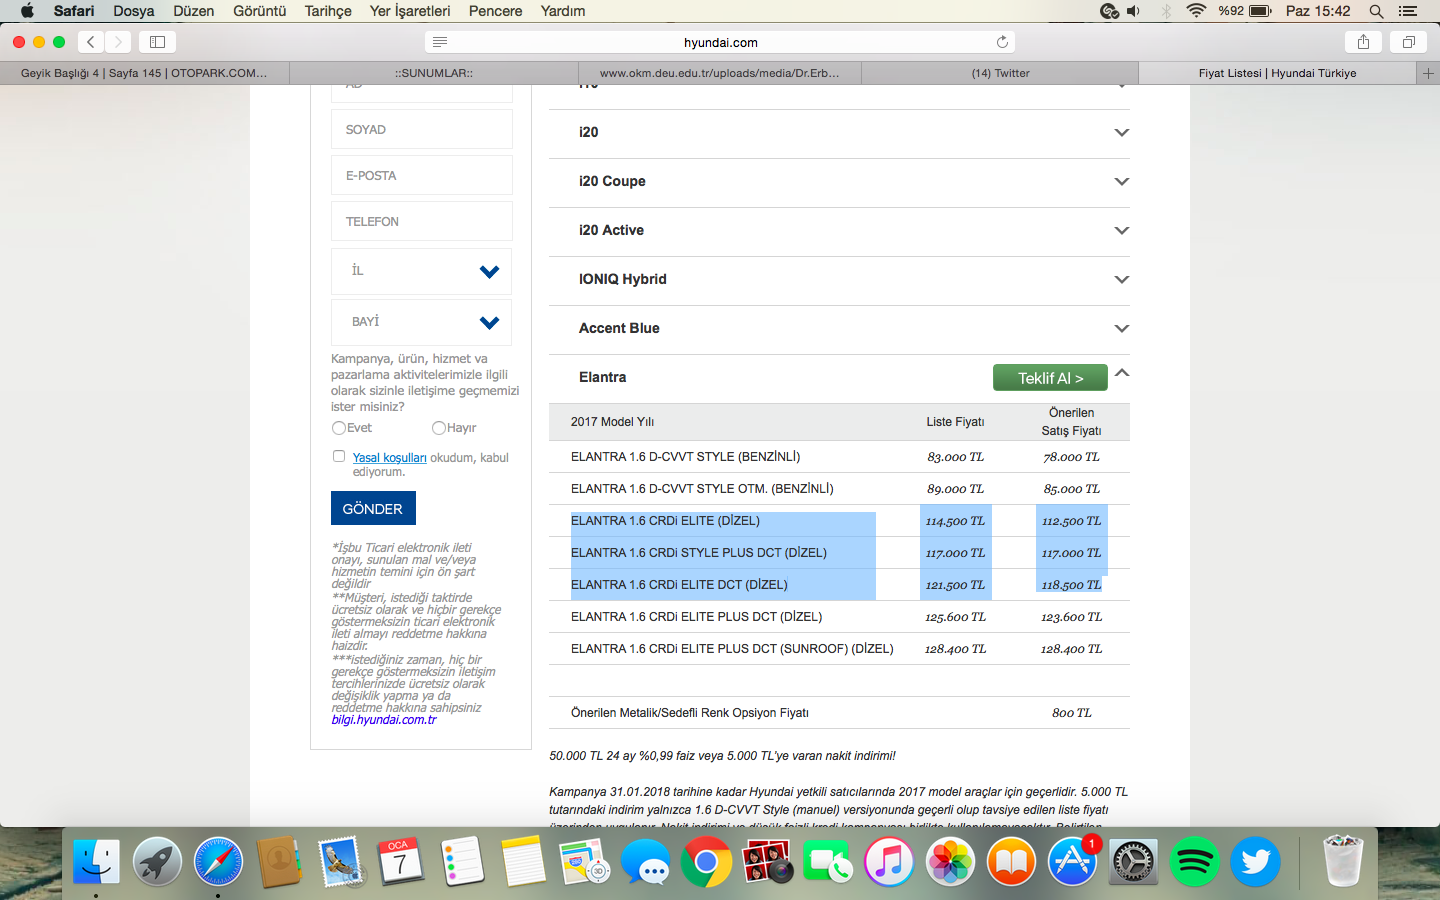Check the Yasal koşulları acceptance checkbox
The width and height of the screenshot is (1440, 900).
[x=339, y=456]
